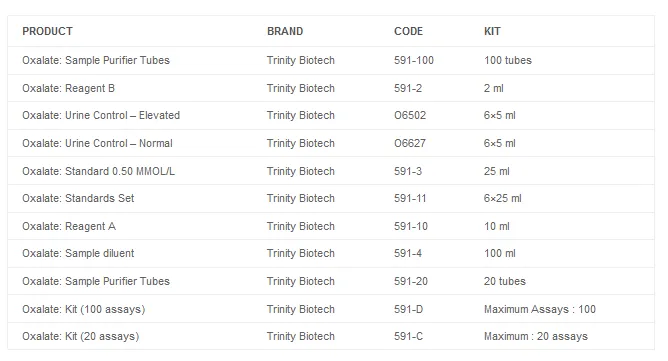668x361 pixels.
Task: Select Oxalate: Kit (100 assays)
Action: (x=84, y=309)
